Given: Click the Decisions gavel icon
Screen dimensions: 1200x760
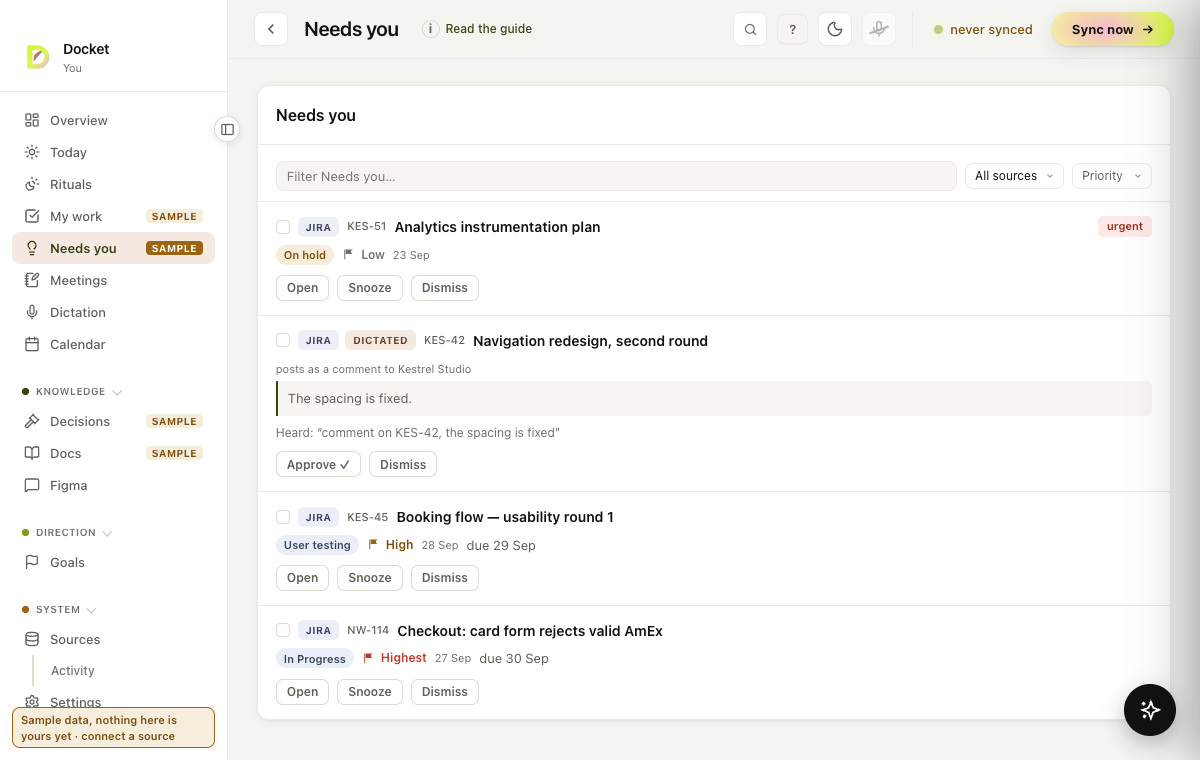Looking at the screenshot, I should (32, 421).
